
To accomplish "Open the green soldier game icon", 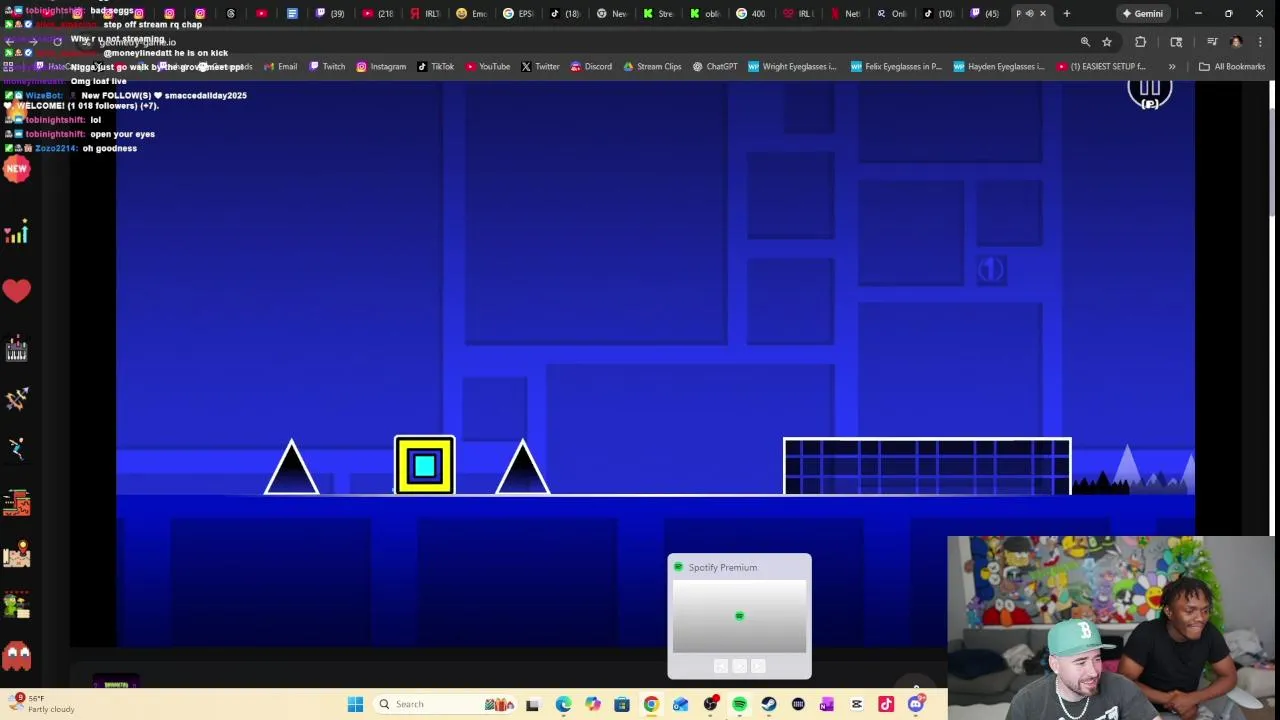I will (16, 604).
